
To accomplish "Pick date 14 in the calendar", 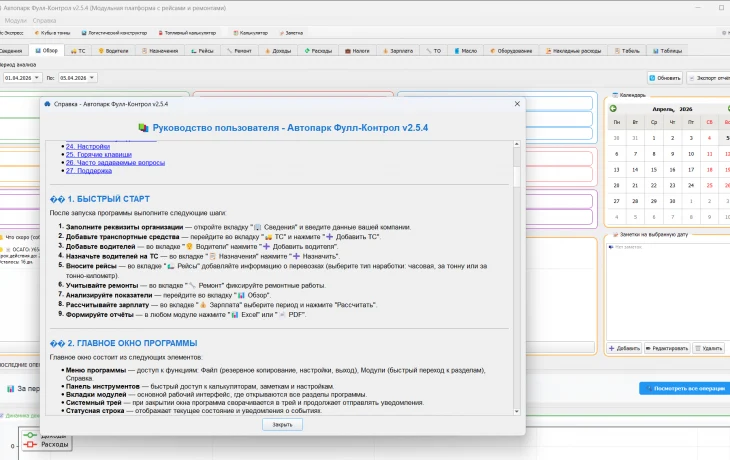I will click(x=635, y=169).
